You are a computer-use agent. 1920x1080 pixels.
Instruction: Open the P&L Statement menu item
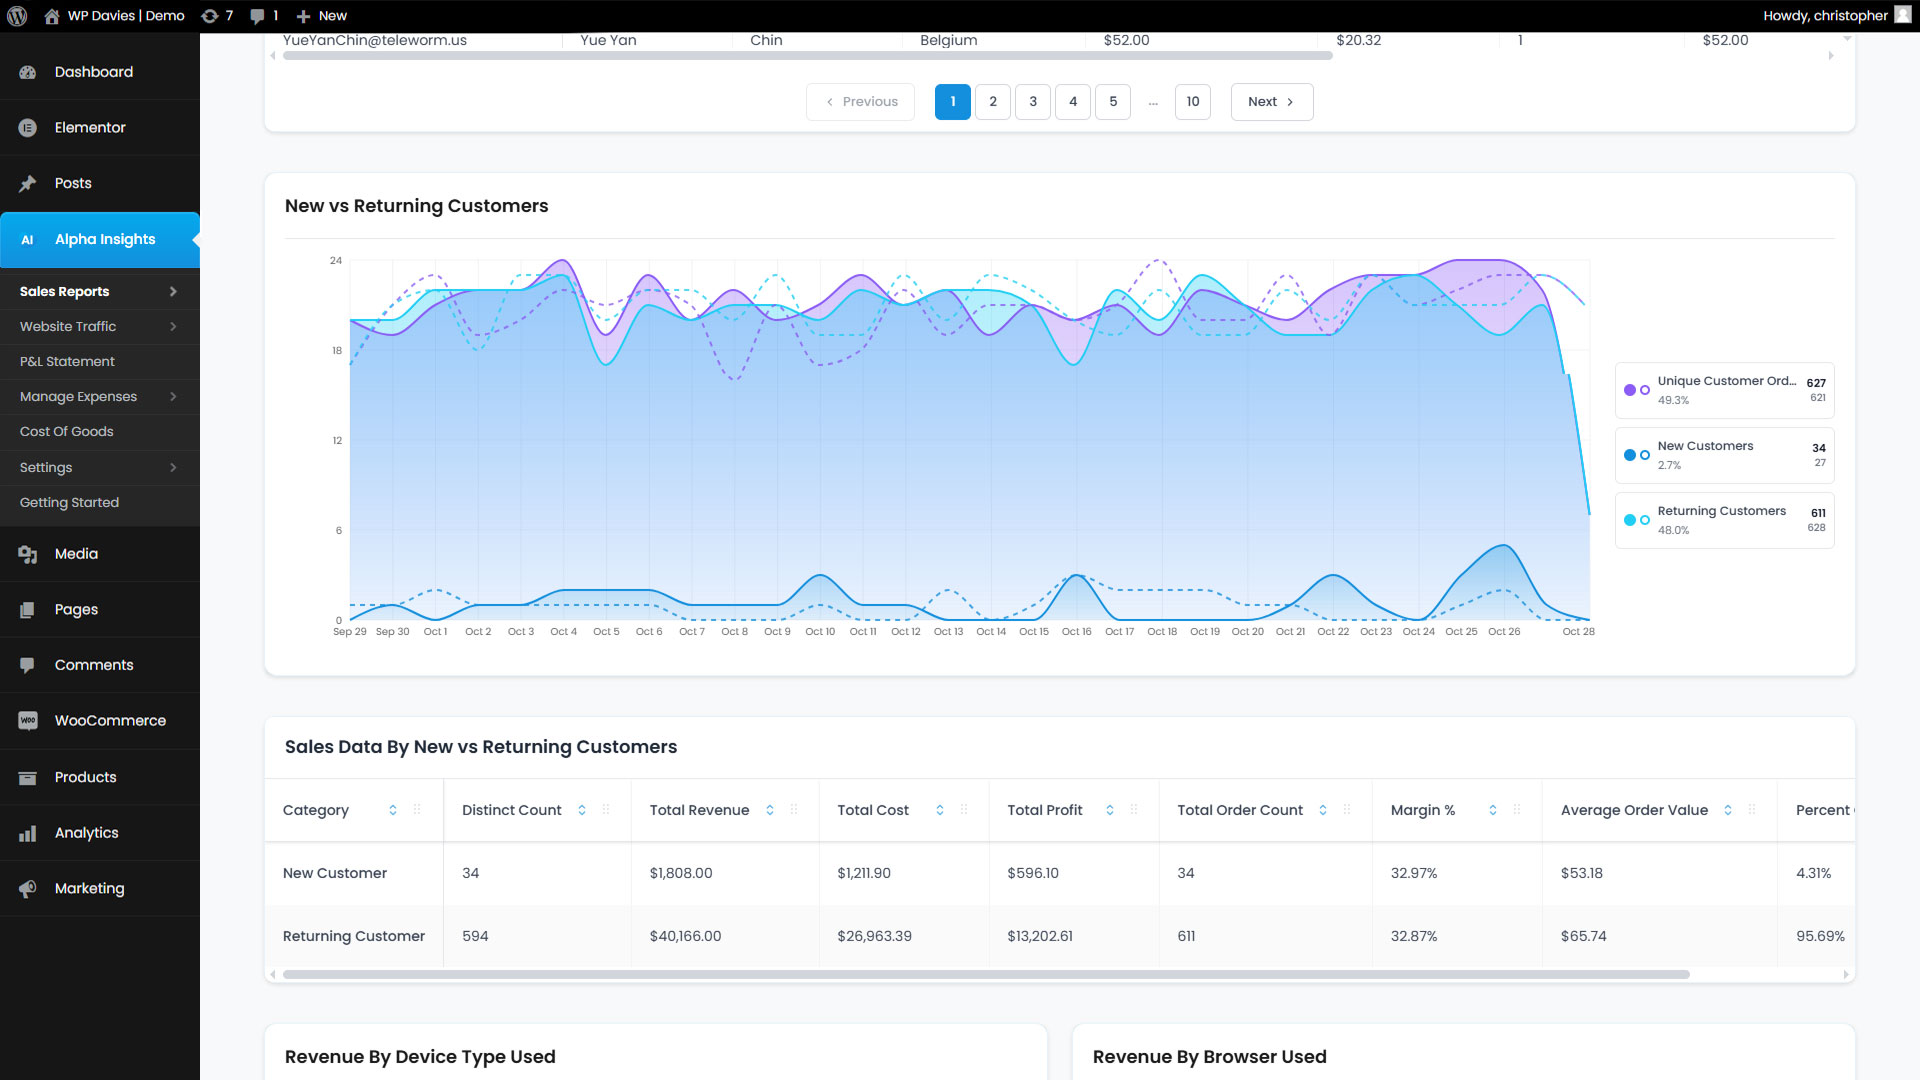(x=67, y=362)
